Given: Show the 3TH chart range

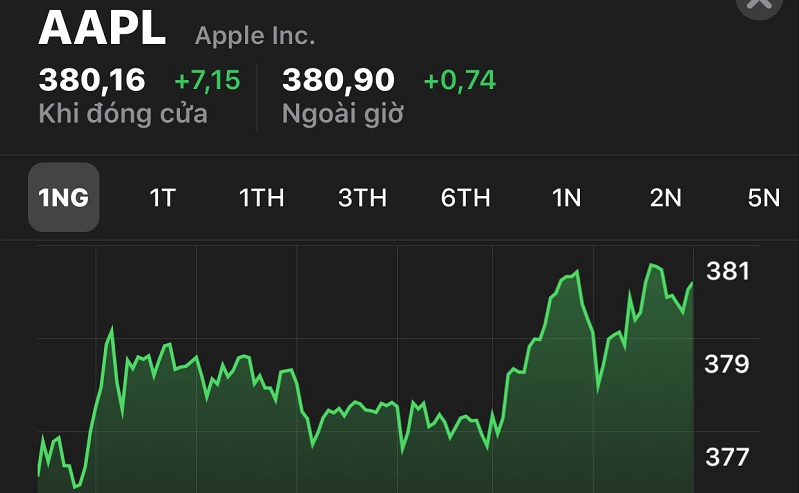Looking at the screenshot, I should tap(362, 197).
